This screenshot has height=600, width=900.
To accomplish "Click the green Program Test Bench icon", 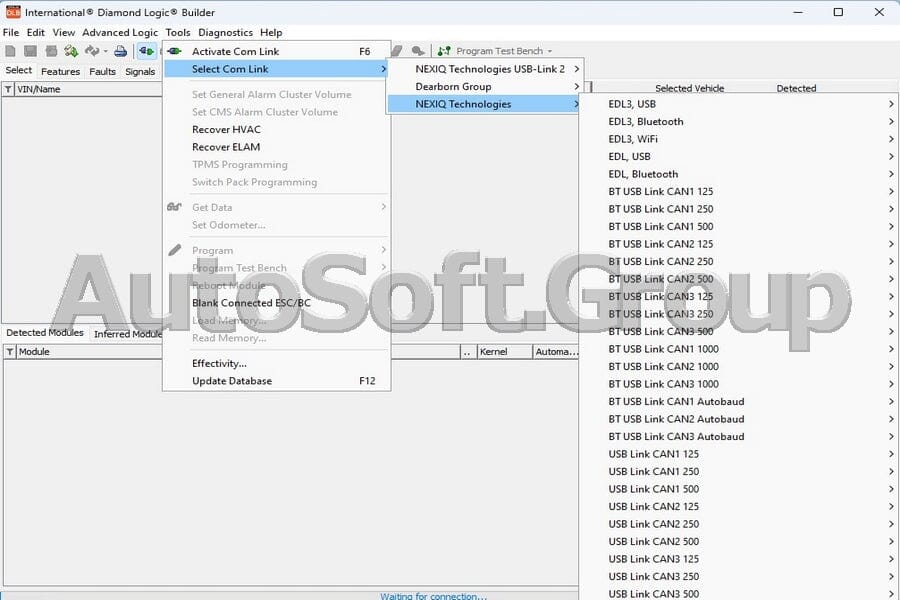I will click(444, 50).
